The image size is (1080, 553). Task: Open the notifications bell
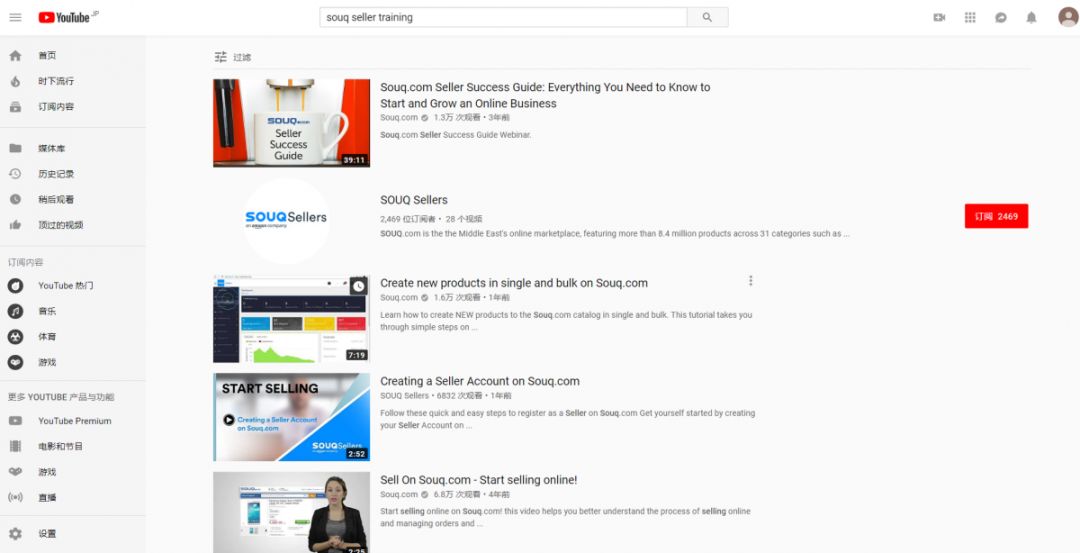[1031, 17]
